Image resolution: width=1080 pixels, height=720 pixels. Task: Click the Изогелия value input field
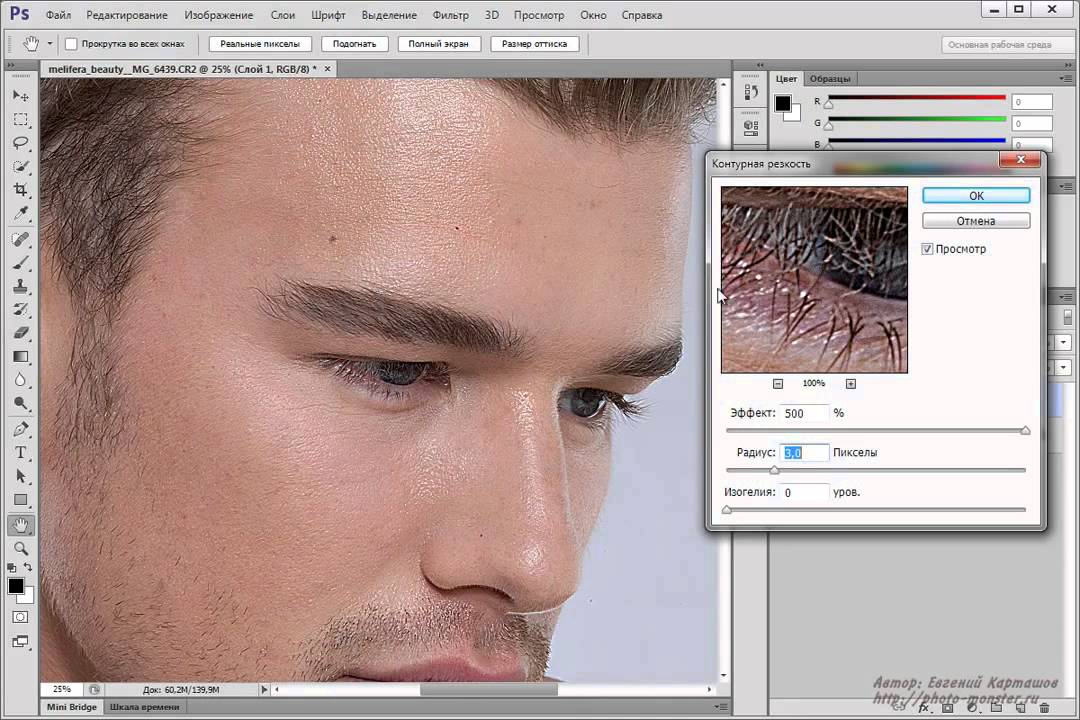pyautogui.click(x=804, y=493)
